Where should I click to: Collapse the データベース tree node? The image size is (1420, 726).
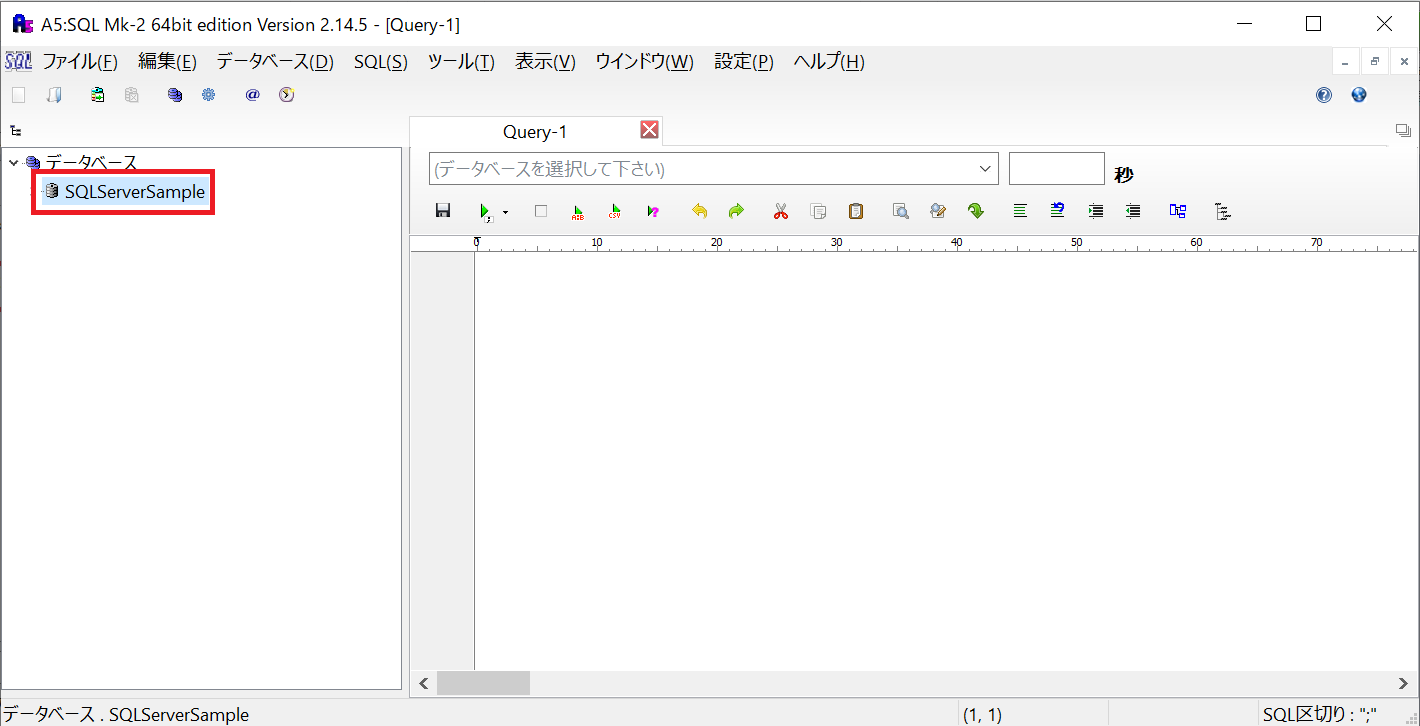(x=13, y=162)
